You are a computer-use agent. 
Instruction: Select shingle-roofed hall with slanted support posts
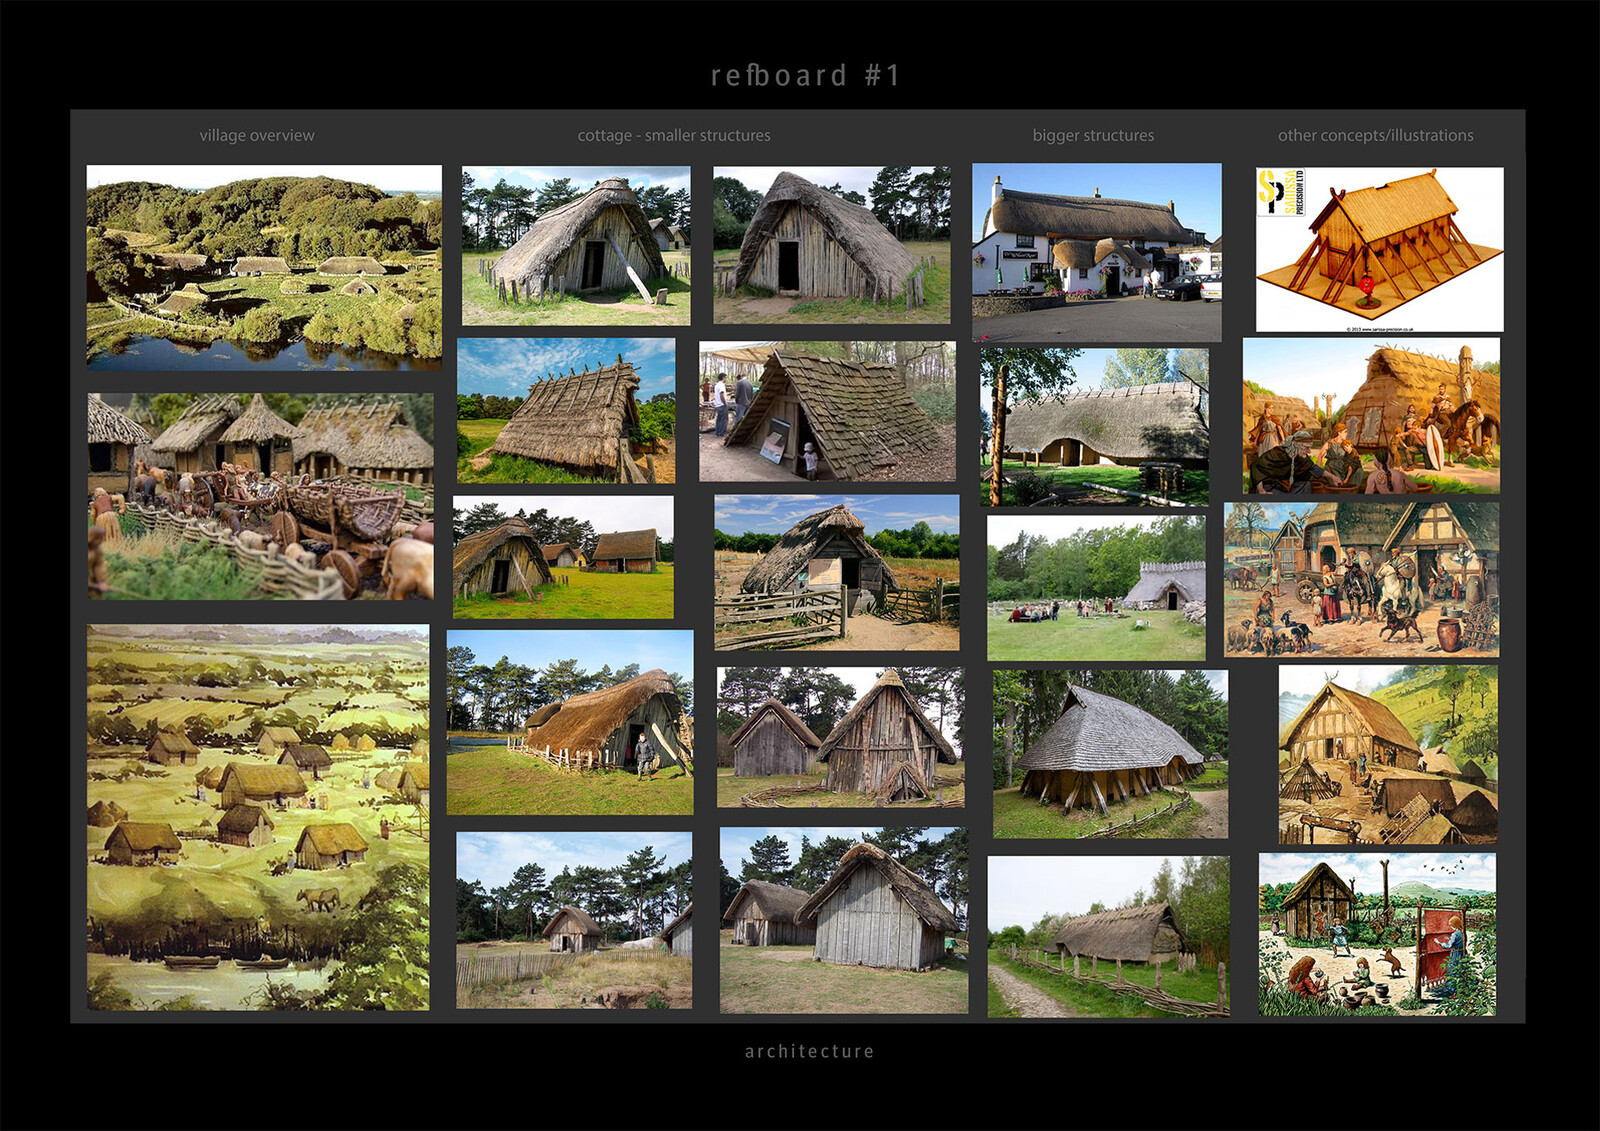click(x=1110, y=755)
